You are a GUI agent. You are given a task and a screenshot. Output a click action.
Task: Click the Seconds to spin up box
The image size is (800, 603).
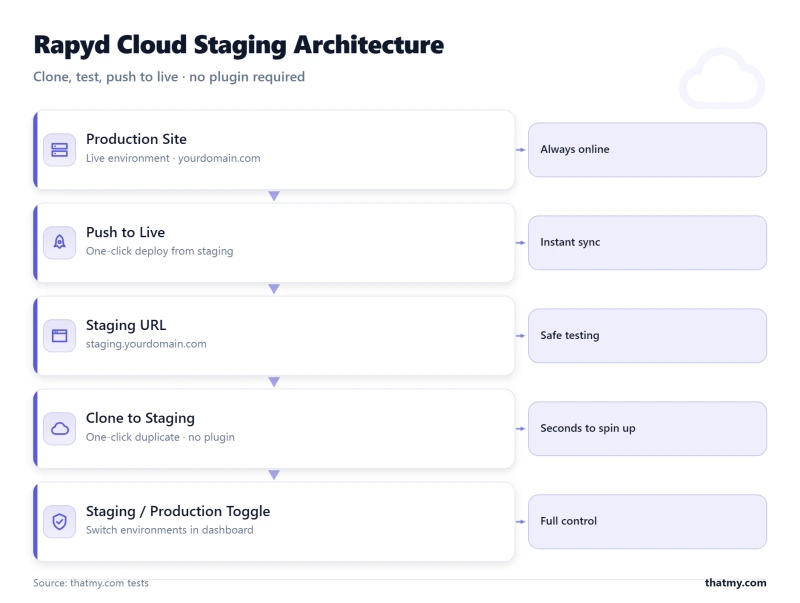pos(647,429)
